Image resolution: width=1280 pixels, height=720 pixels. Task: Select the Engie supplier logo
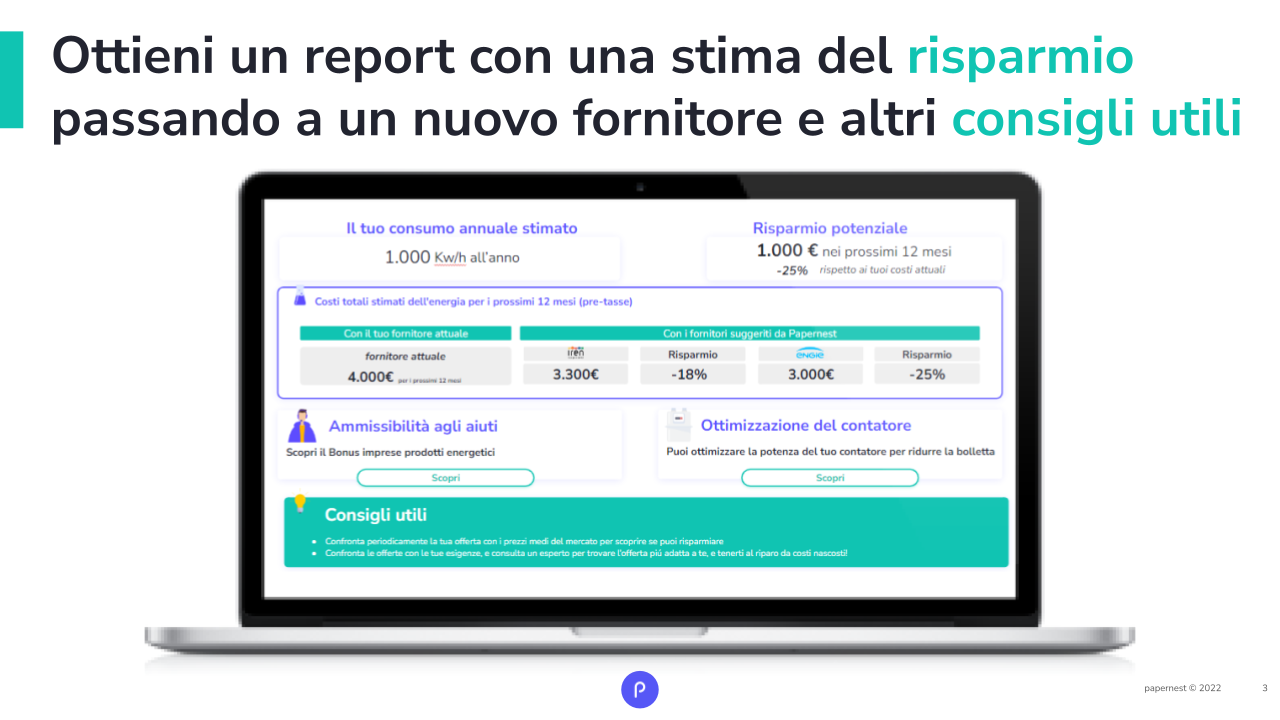pyautogui.click(x=809, y=354)
